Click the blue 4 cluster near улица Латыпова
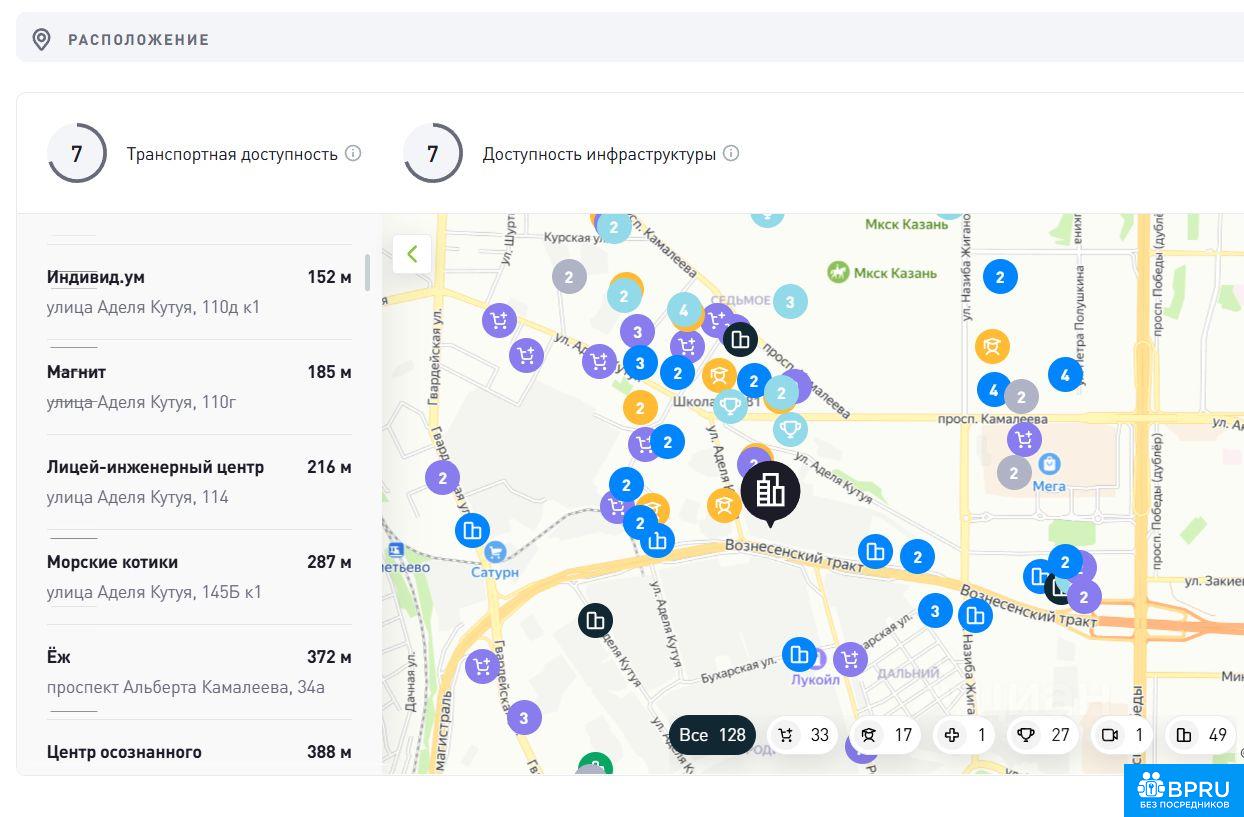Viewport: 1244px width, 817px height. (1066, 375)
